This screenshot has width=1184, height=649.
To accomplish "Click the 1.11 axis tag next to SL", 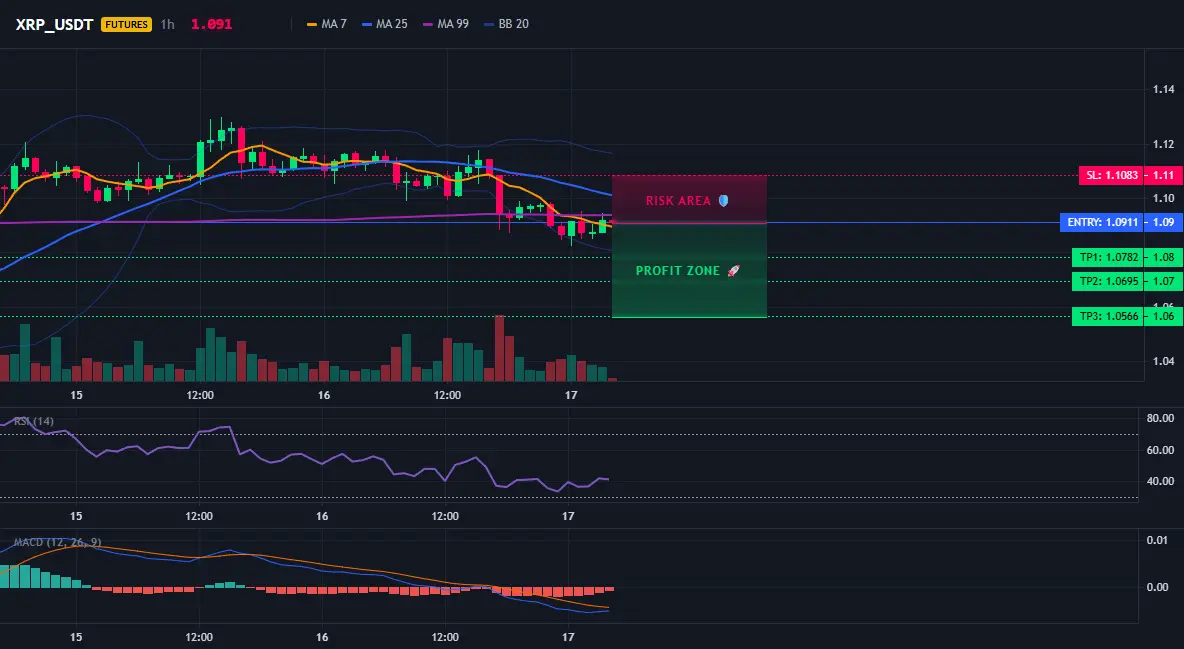I will click(x=1163, y=175).
